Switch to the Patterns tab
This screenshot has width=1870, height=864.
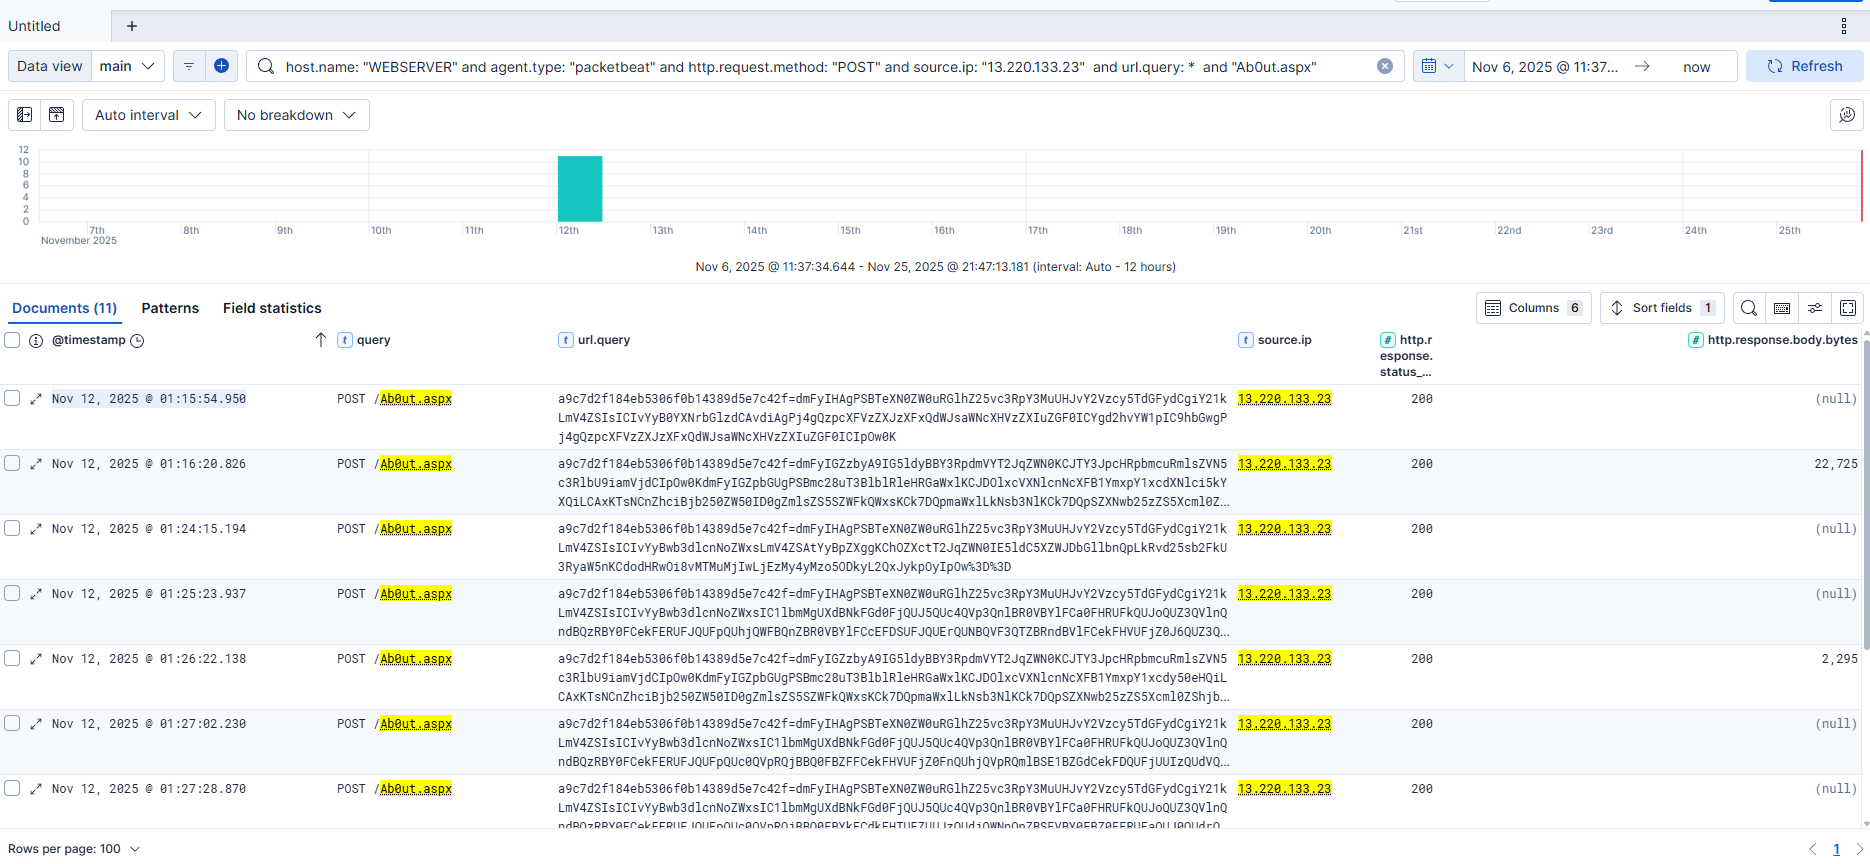point(170,308)
